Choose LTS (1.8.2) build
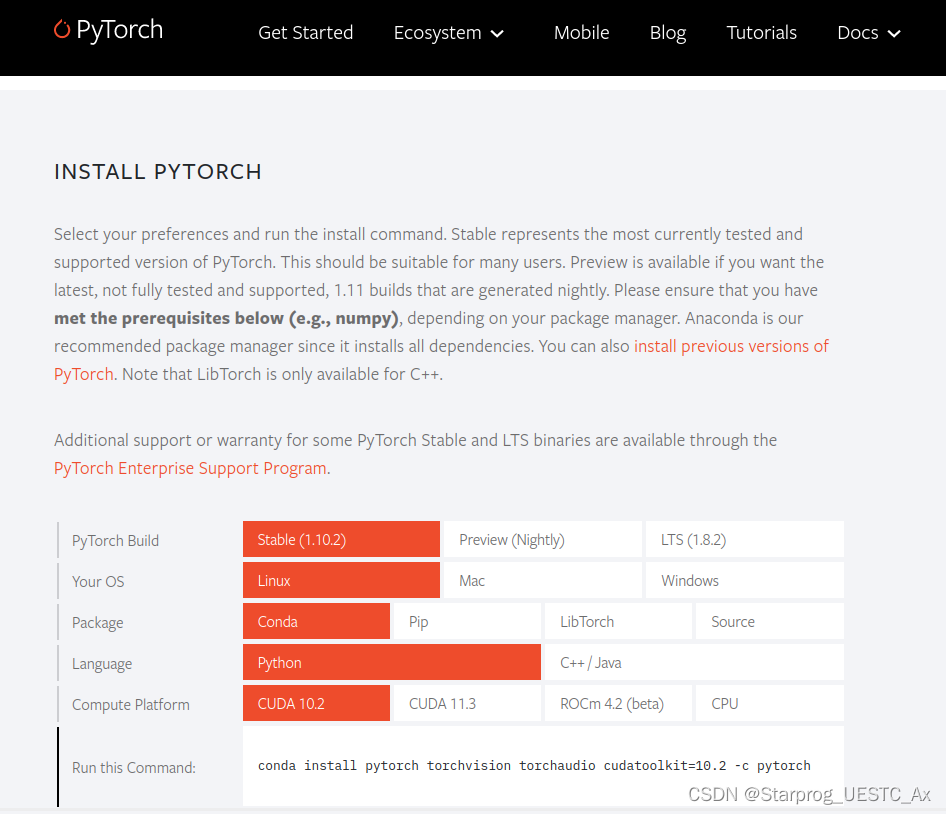Image resolution: width=946 pixels, height=814 pixels. coord(744,539)
